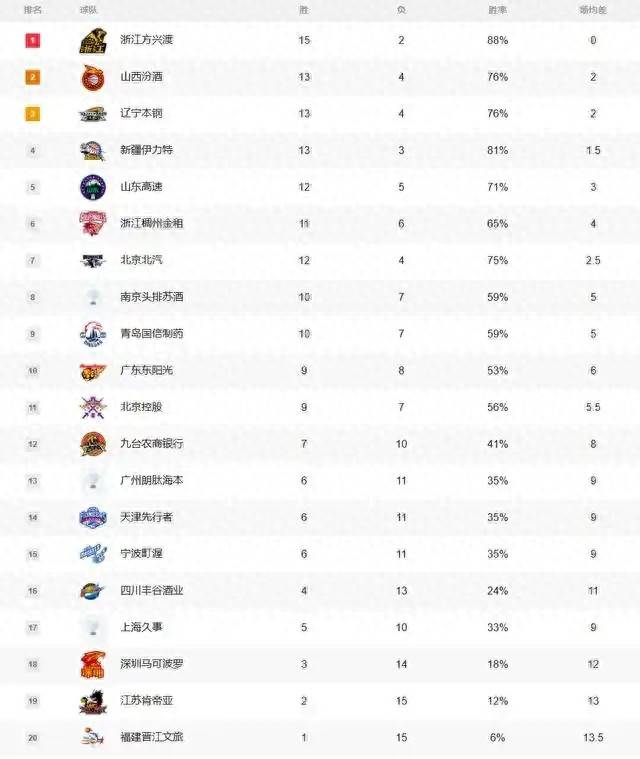Click the red rank 1 badge
Image resolution: width=640 pixels, height=759 pixels.
click(33, 41)
